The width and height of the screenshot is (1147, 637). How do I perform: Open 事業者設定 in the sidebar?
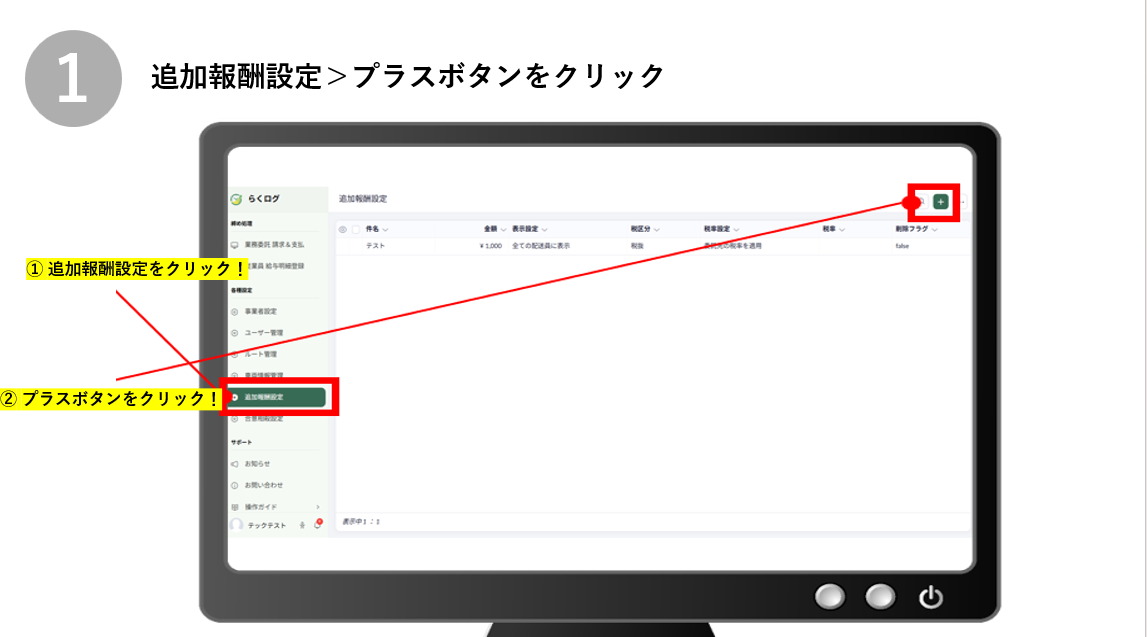[x=260, y=311]
